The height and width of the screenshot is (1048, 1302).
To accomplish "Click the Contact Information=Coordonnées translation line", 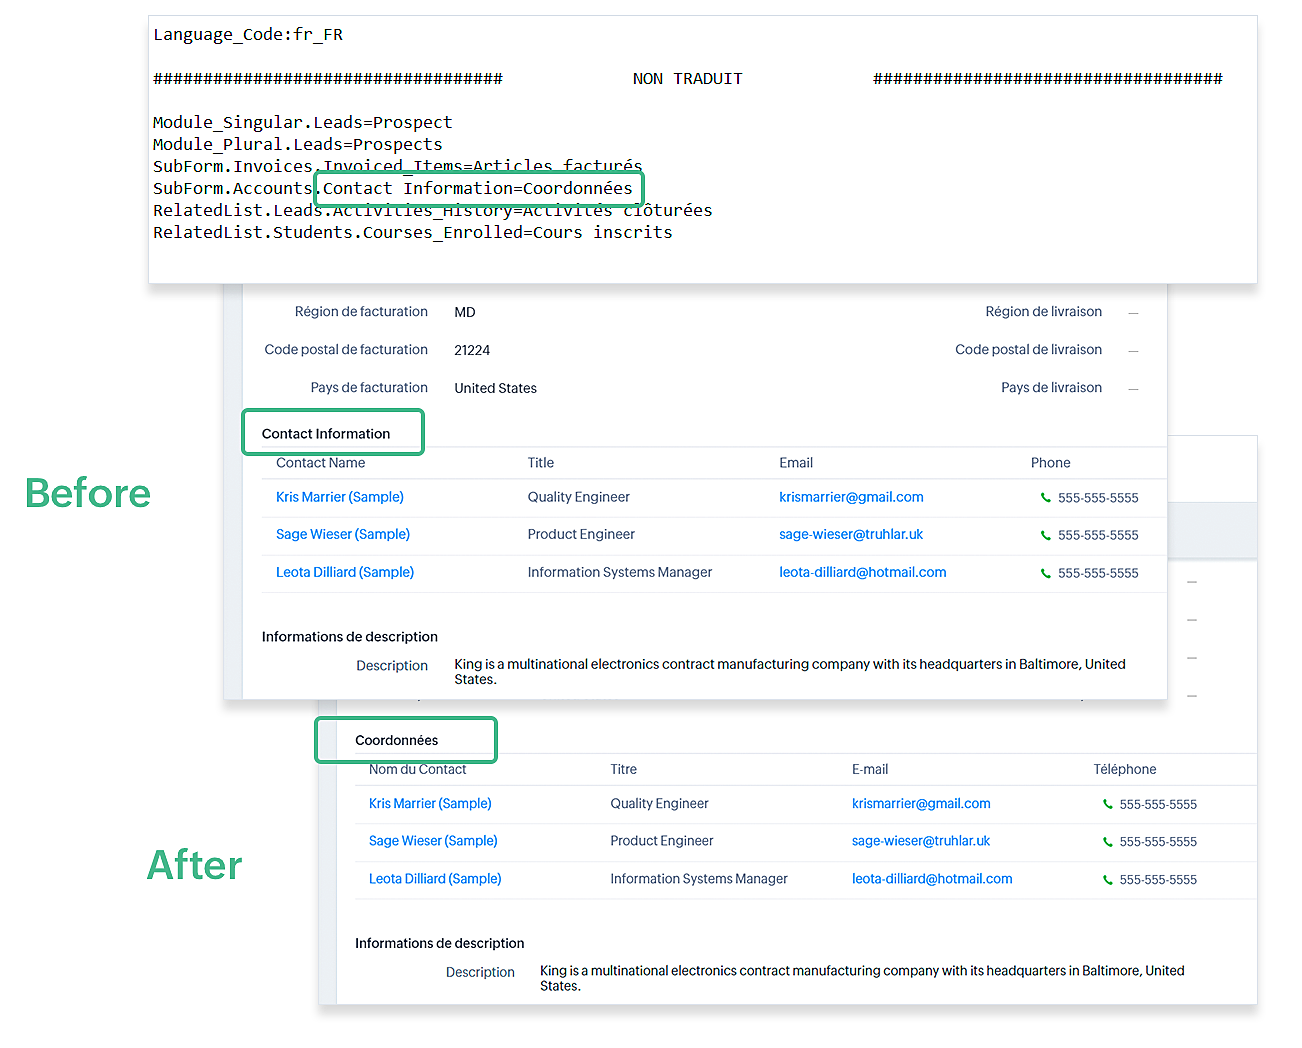I will click(x=477, y=189).
